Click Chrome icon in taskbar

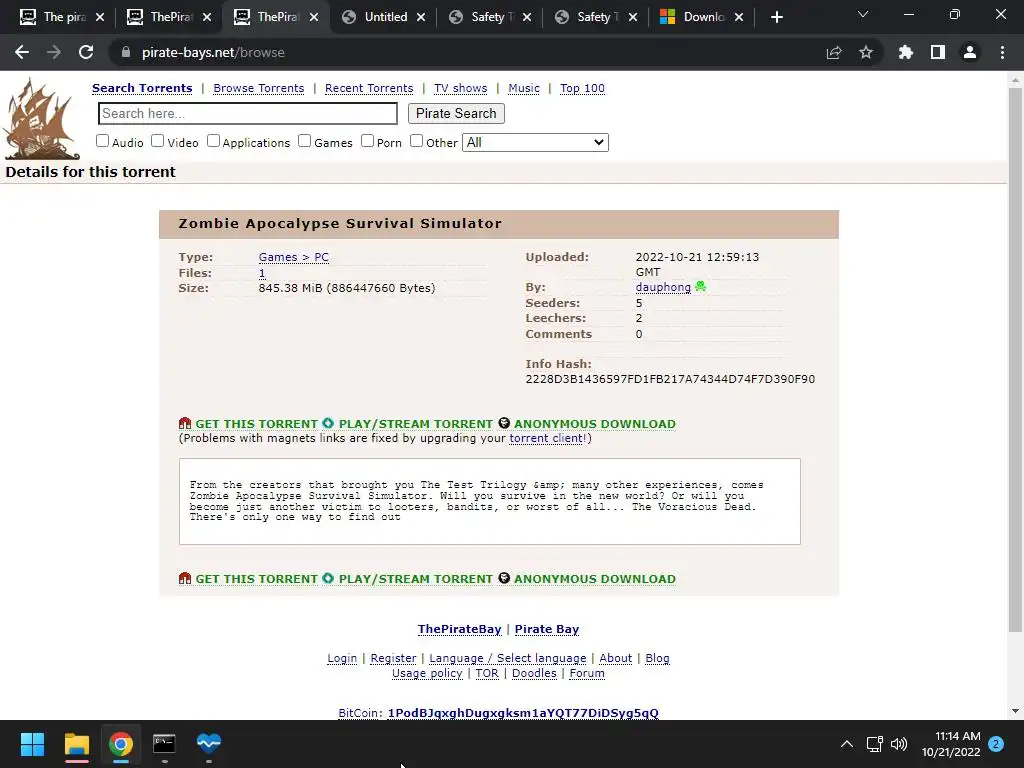click(x=121, y=744)
